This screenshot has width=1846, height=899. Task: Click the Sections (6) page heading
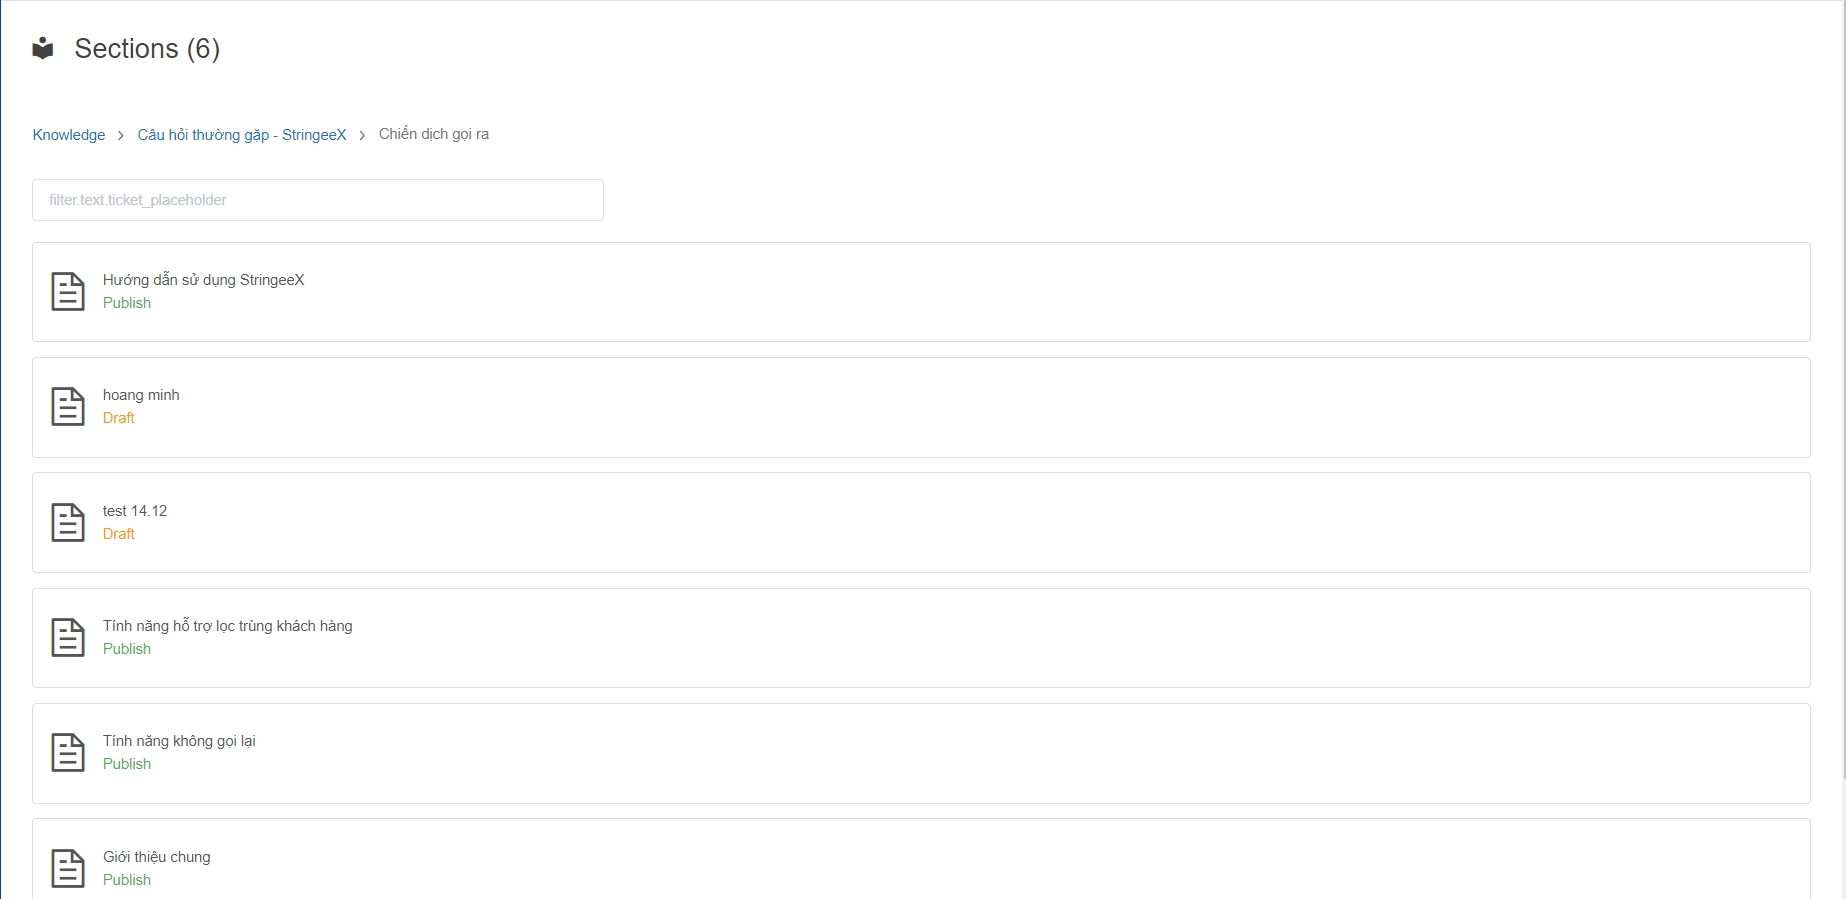pos(147,49)
